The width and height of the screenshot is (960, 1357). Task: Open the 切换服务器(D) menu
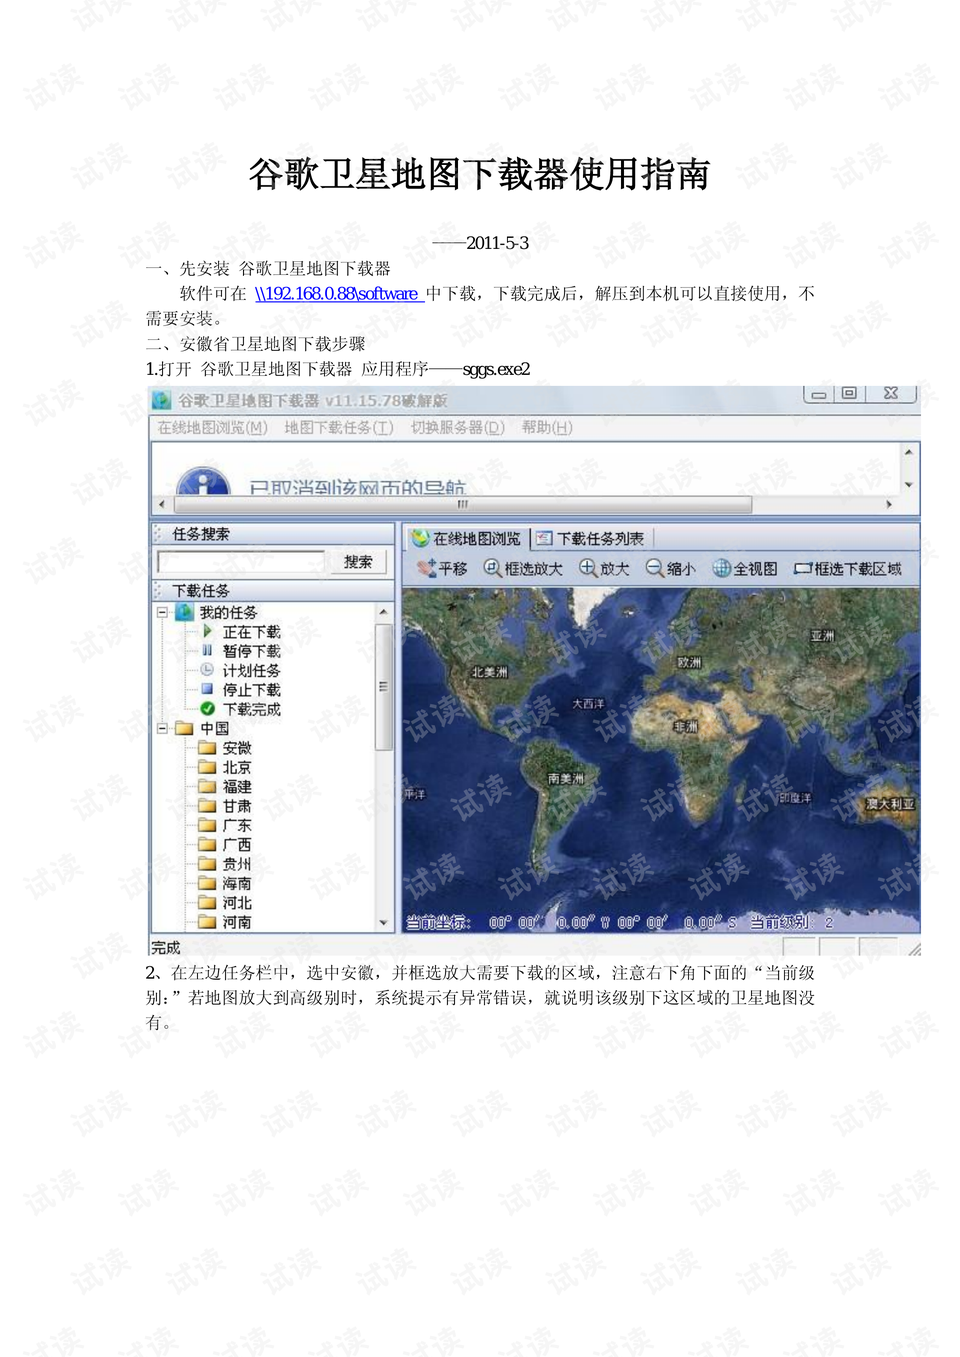(458, 428)
